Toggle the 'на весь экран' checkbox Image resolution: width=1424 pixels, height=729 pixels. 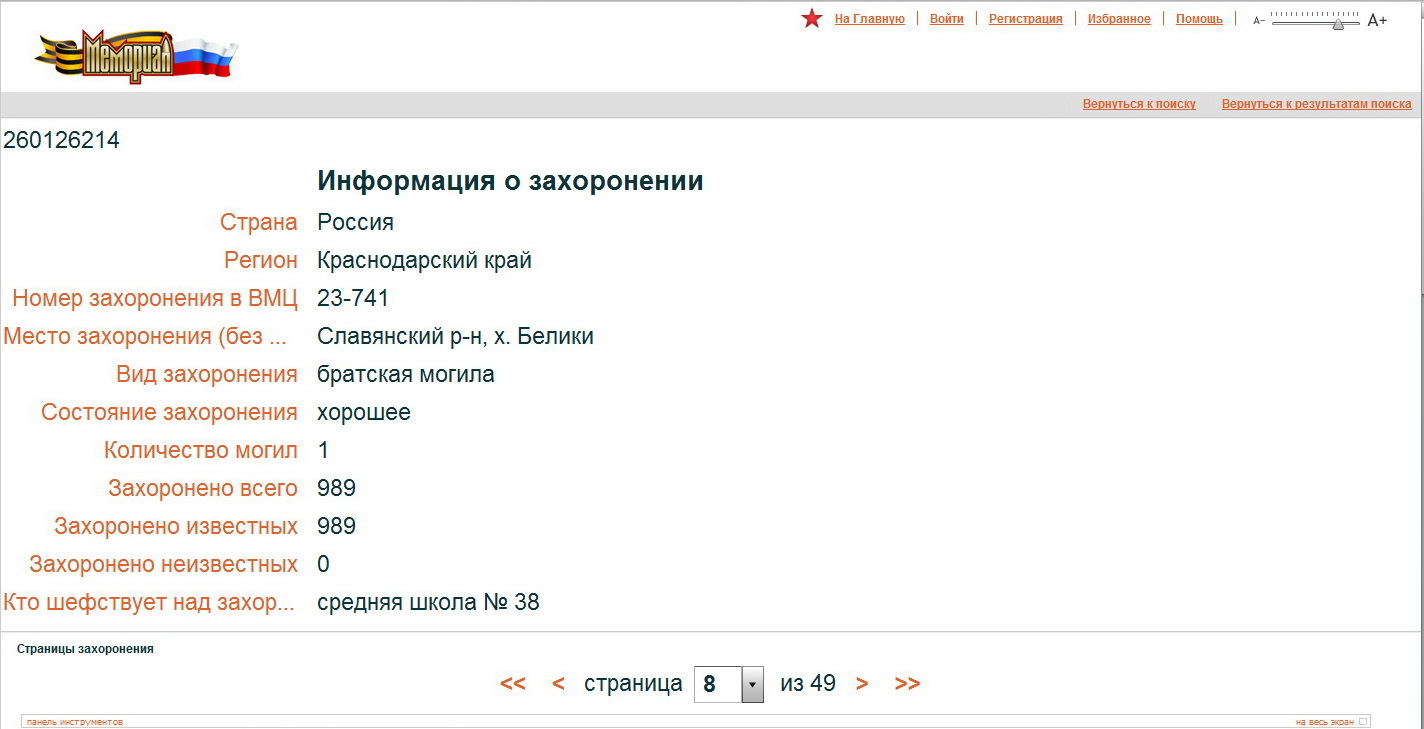tap(1363, 721)
